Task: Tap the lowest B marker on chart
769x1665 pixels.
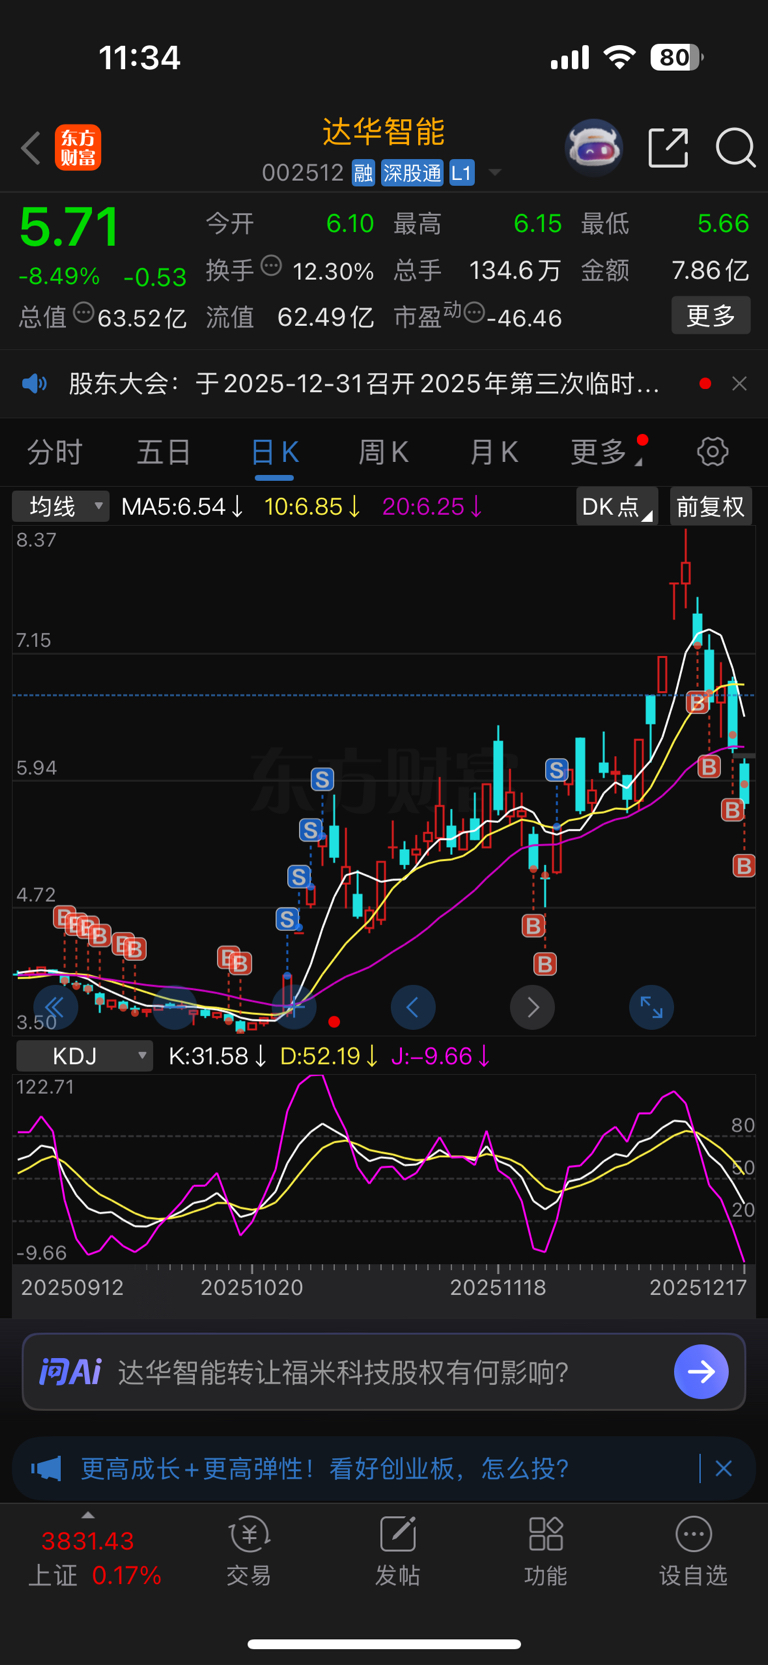Action: pos(545,964)
